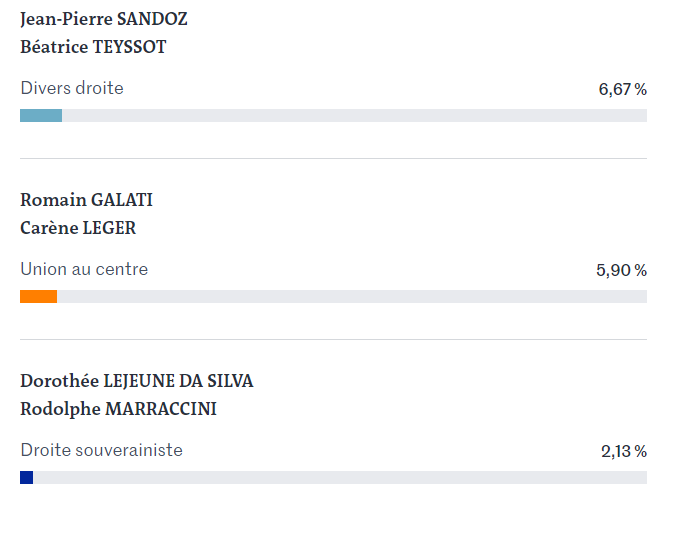686x537 pixels.
Task: Click divider line below Divers droite result
Action: coord(333,158)
